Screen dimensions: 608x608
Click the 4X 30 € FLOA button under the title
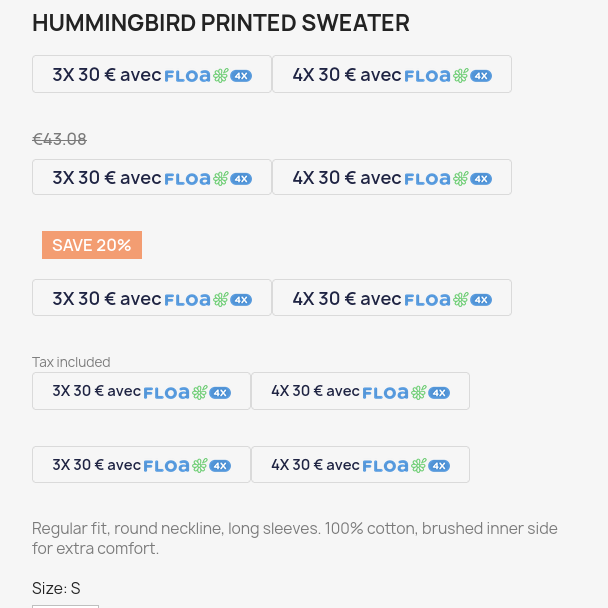[x=391, y=75]
